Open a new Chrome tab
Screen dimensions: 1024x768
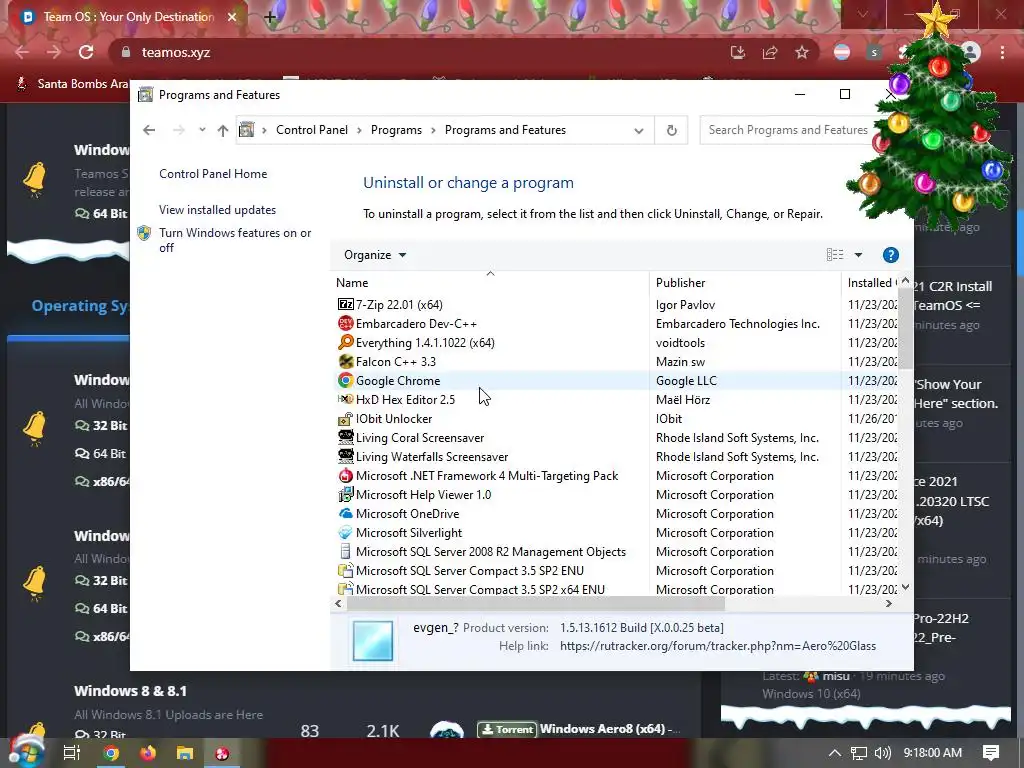click(270, 17)
